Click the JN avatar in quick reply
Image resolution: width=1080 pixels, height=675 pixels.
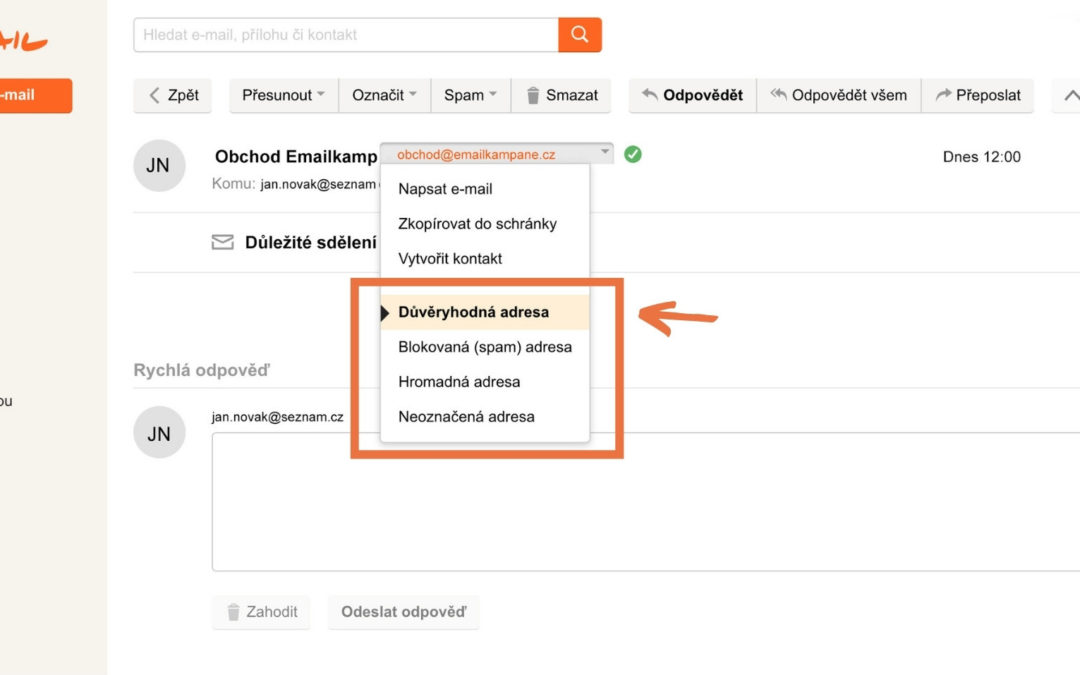pyautogui.click(x=159, y=433)
